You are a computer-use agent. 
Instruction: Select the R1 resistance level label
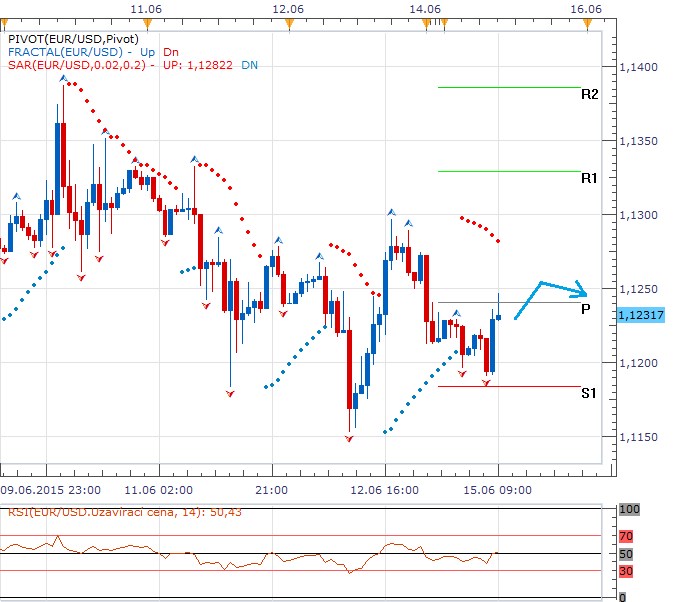pyautogui.click(x=589, y=178)
